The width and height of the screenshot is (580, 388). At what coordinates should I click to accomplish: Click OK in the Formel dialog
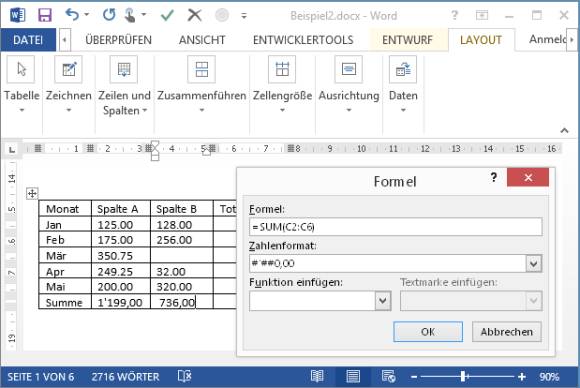point(428,332)
